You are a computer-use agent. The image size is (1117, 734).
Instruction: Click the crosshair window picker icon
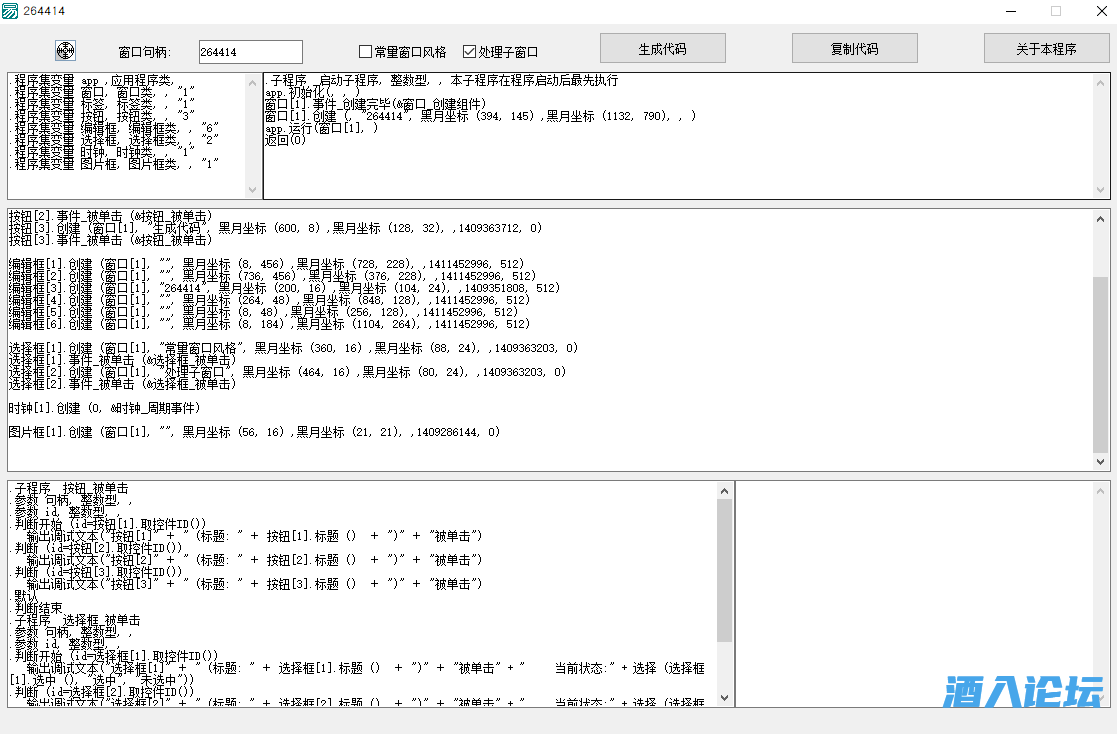[66, 50]
